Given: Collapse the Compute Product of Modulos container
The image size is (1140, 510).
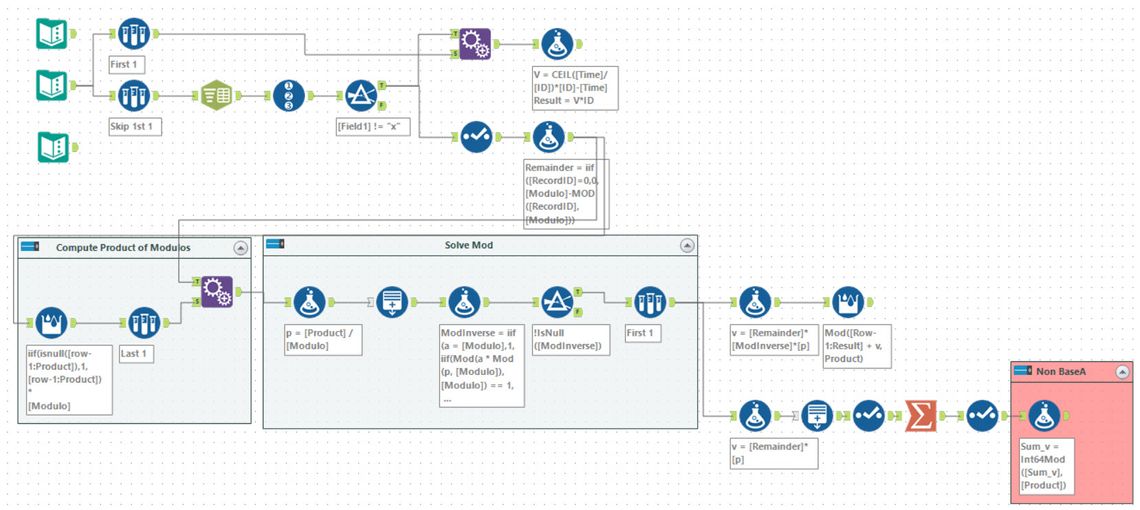Looking at the screenshot, I should (240, 247).
